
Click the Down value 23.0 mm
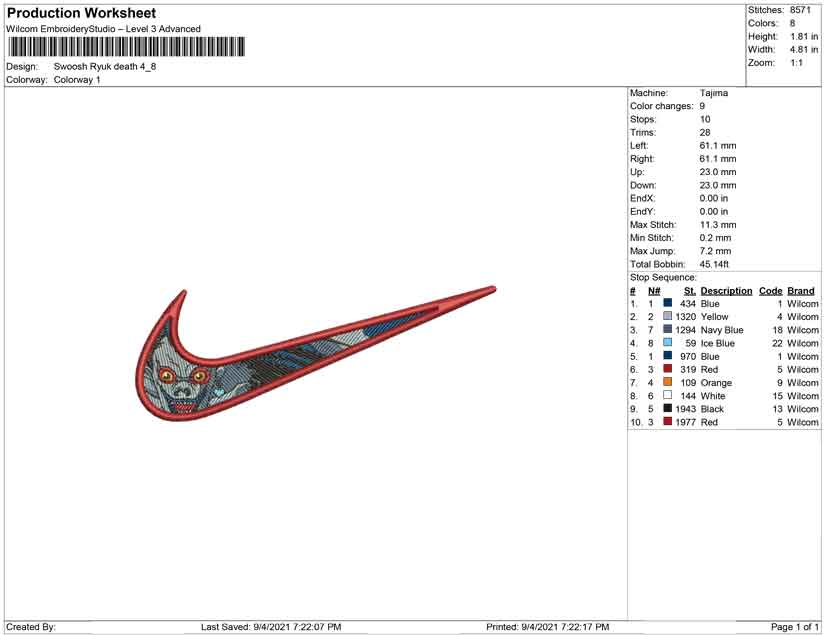pos(718,185)
